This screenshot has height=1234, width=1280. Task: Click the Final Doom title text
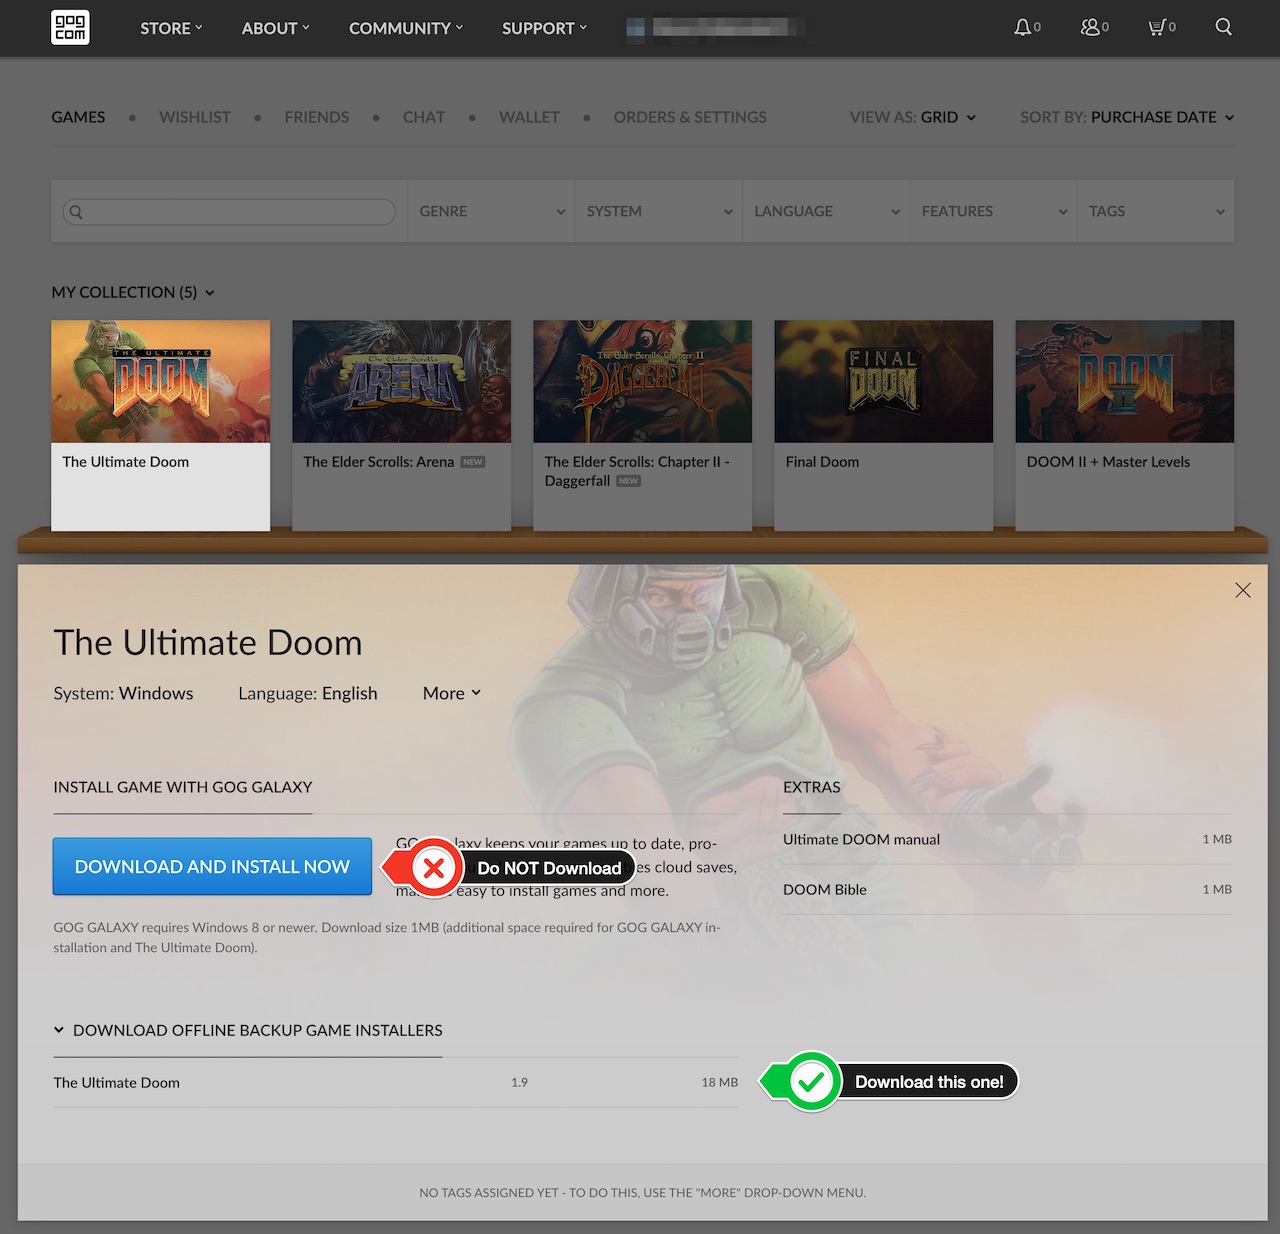822,462
